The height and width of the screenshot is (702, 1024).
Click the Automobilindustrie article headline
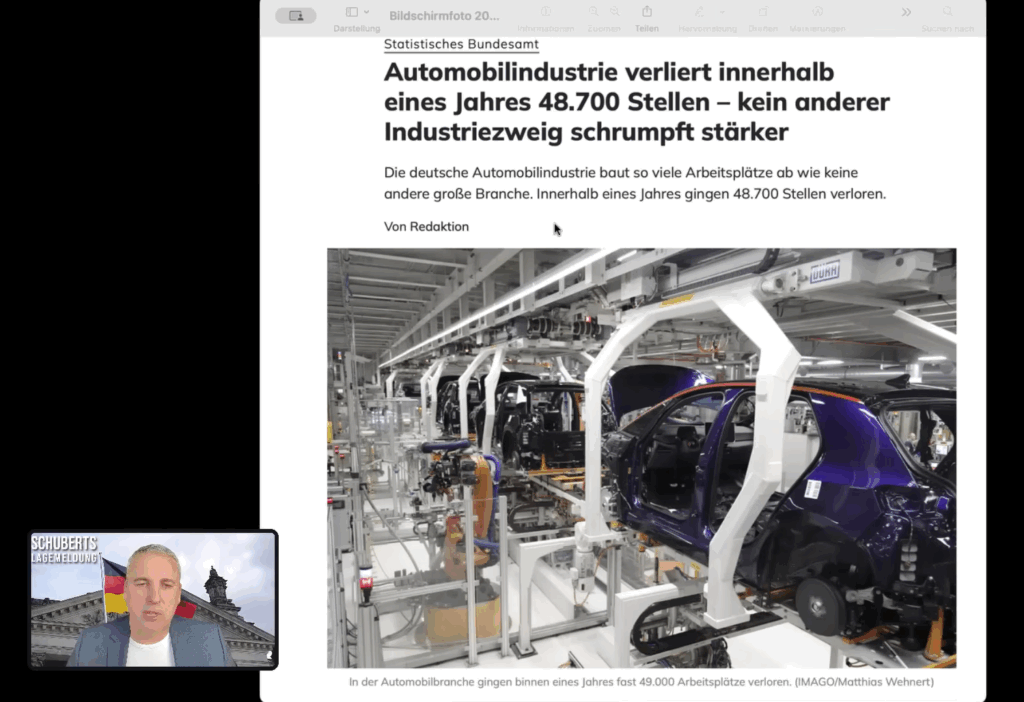coord(636,102)
